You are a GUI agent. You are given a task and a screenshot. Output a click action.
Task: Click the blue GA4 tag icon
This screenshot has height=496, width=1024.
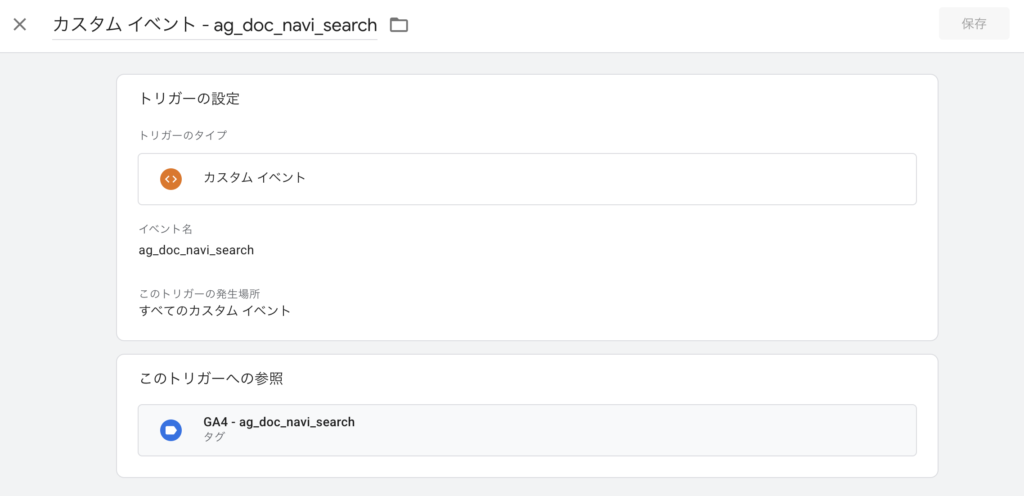[x=171, y=430]
